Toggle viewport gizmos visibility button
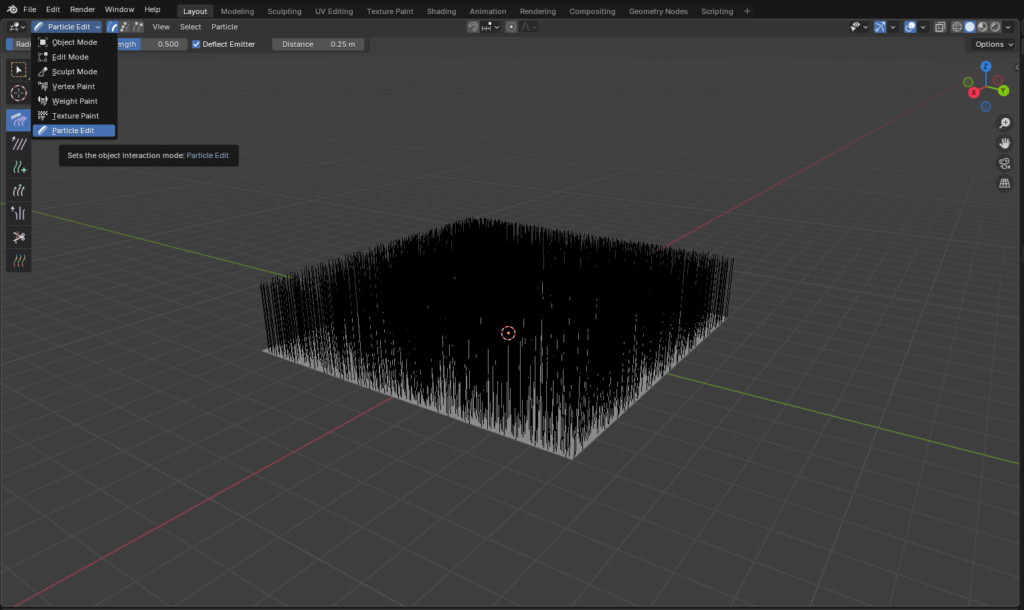 coord(880,27)
